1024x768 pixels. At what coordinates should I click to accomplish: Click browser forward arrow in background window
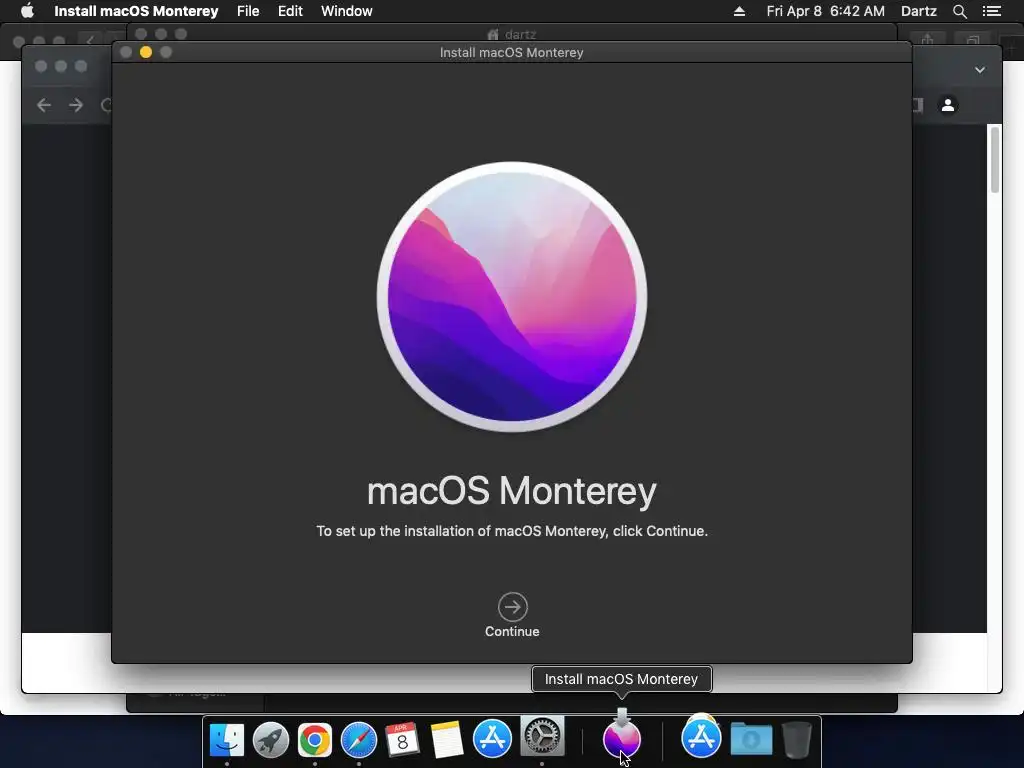(x=76, y=105)
